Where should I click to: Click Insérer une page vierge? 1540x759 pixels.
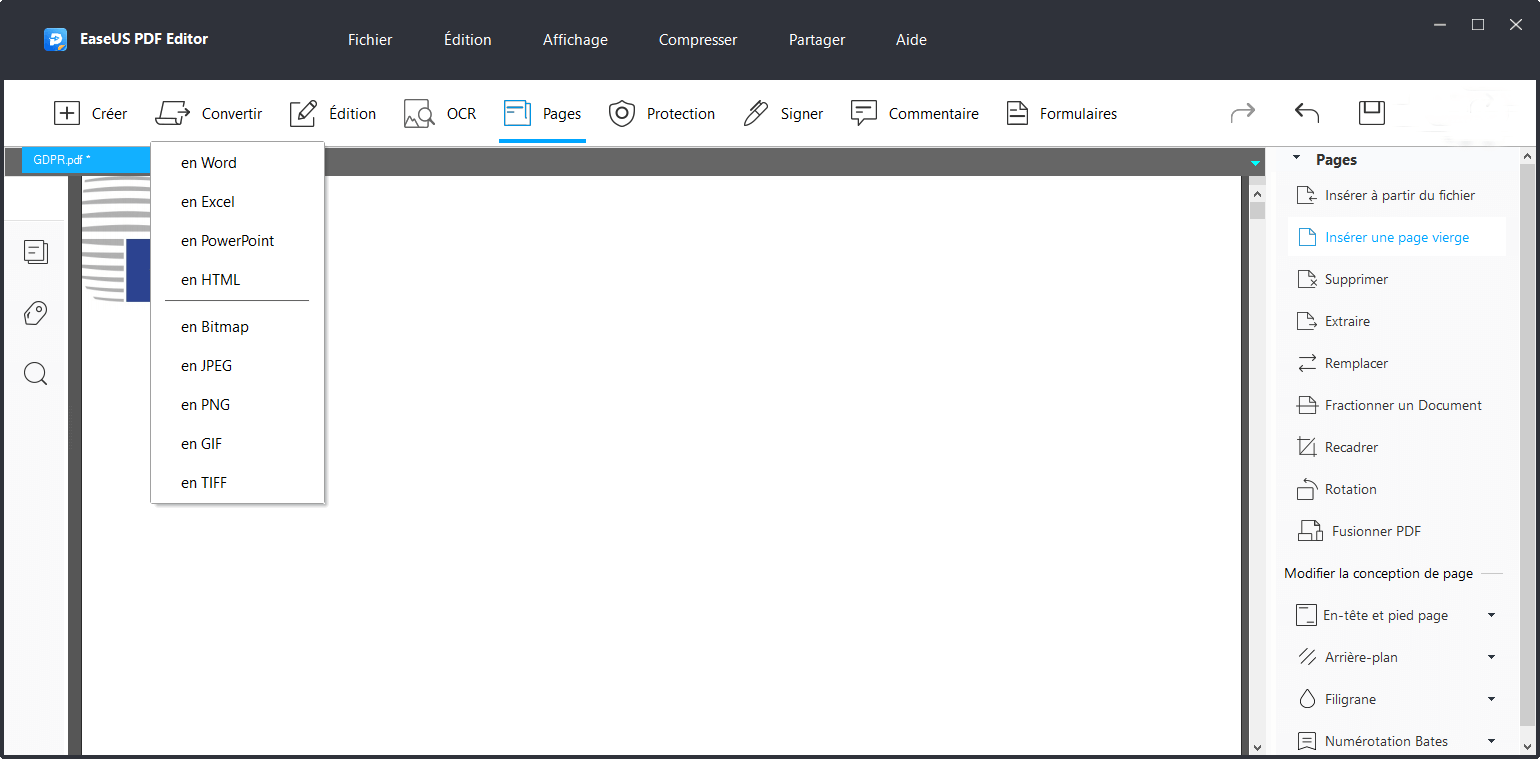point(1396,237)
